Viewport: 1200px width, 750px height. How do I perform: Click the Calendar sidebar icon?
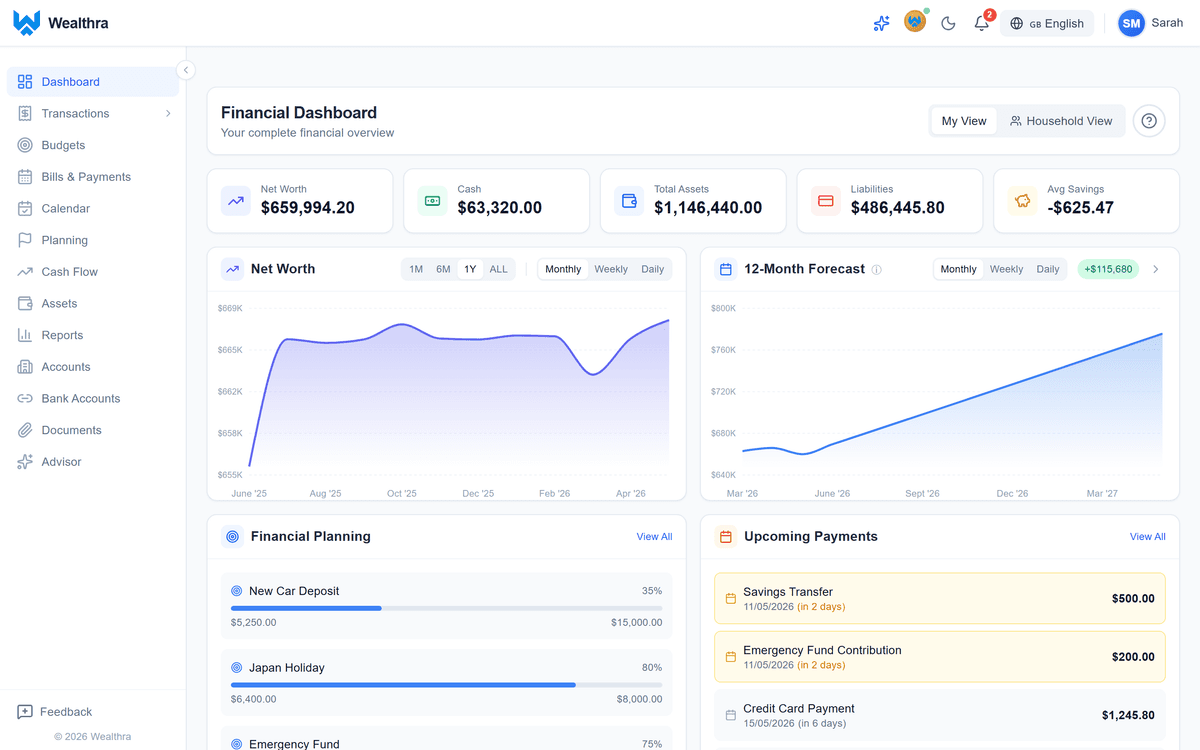coord(25,209)
